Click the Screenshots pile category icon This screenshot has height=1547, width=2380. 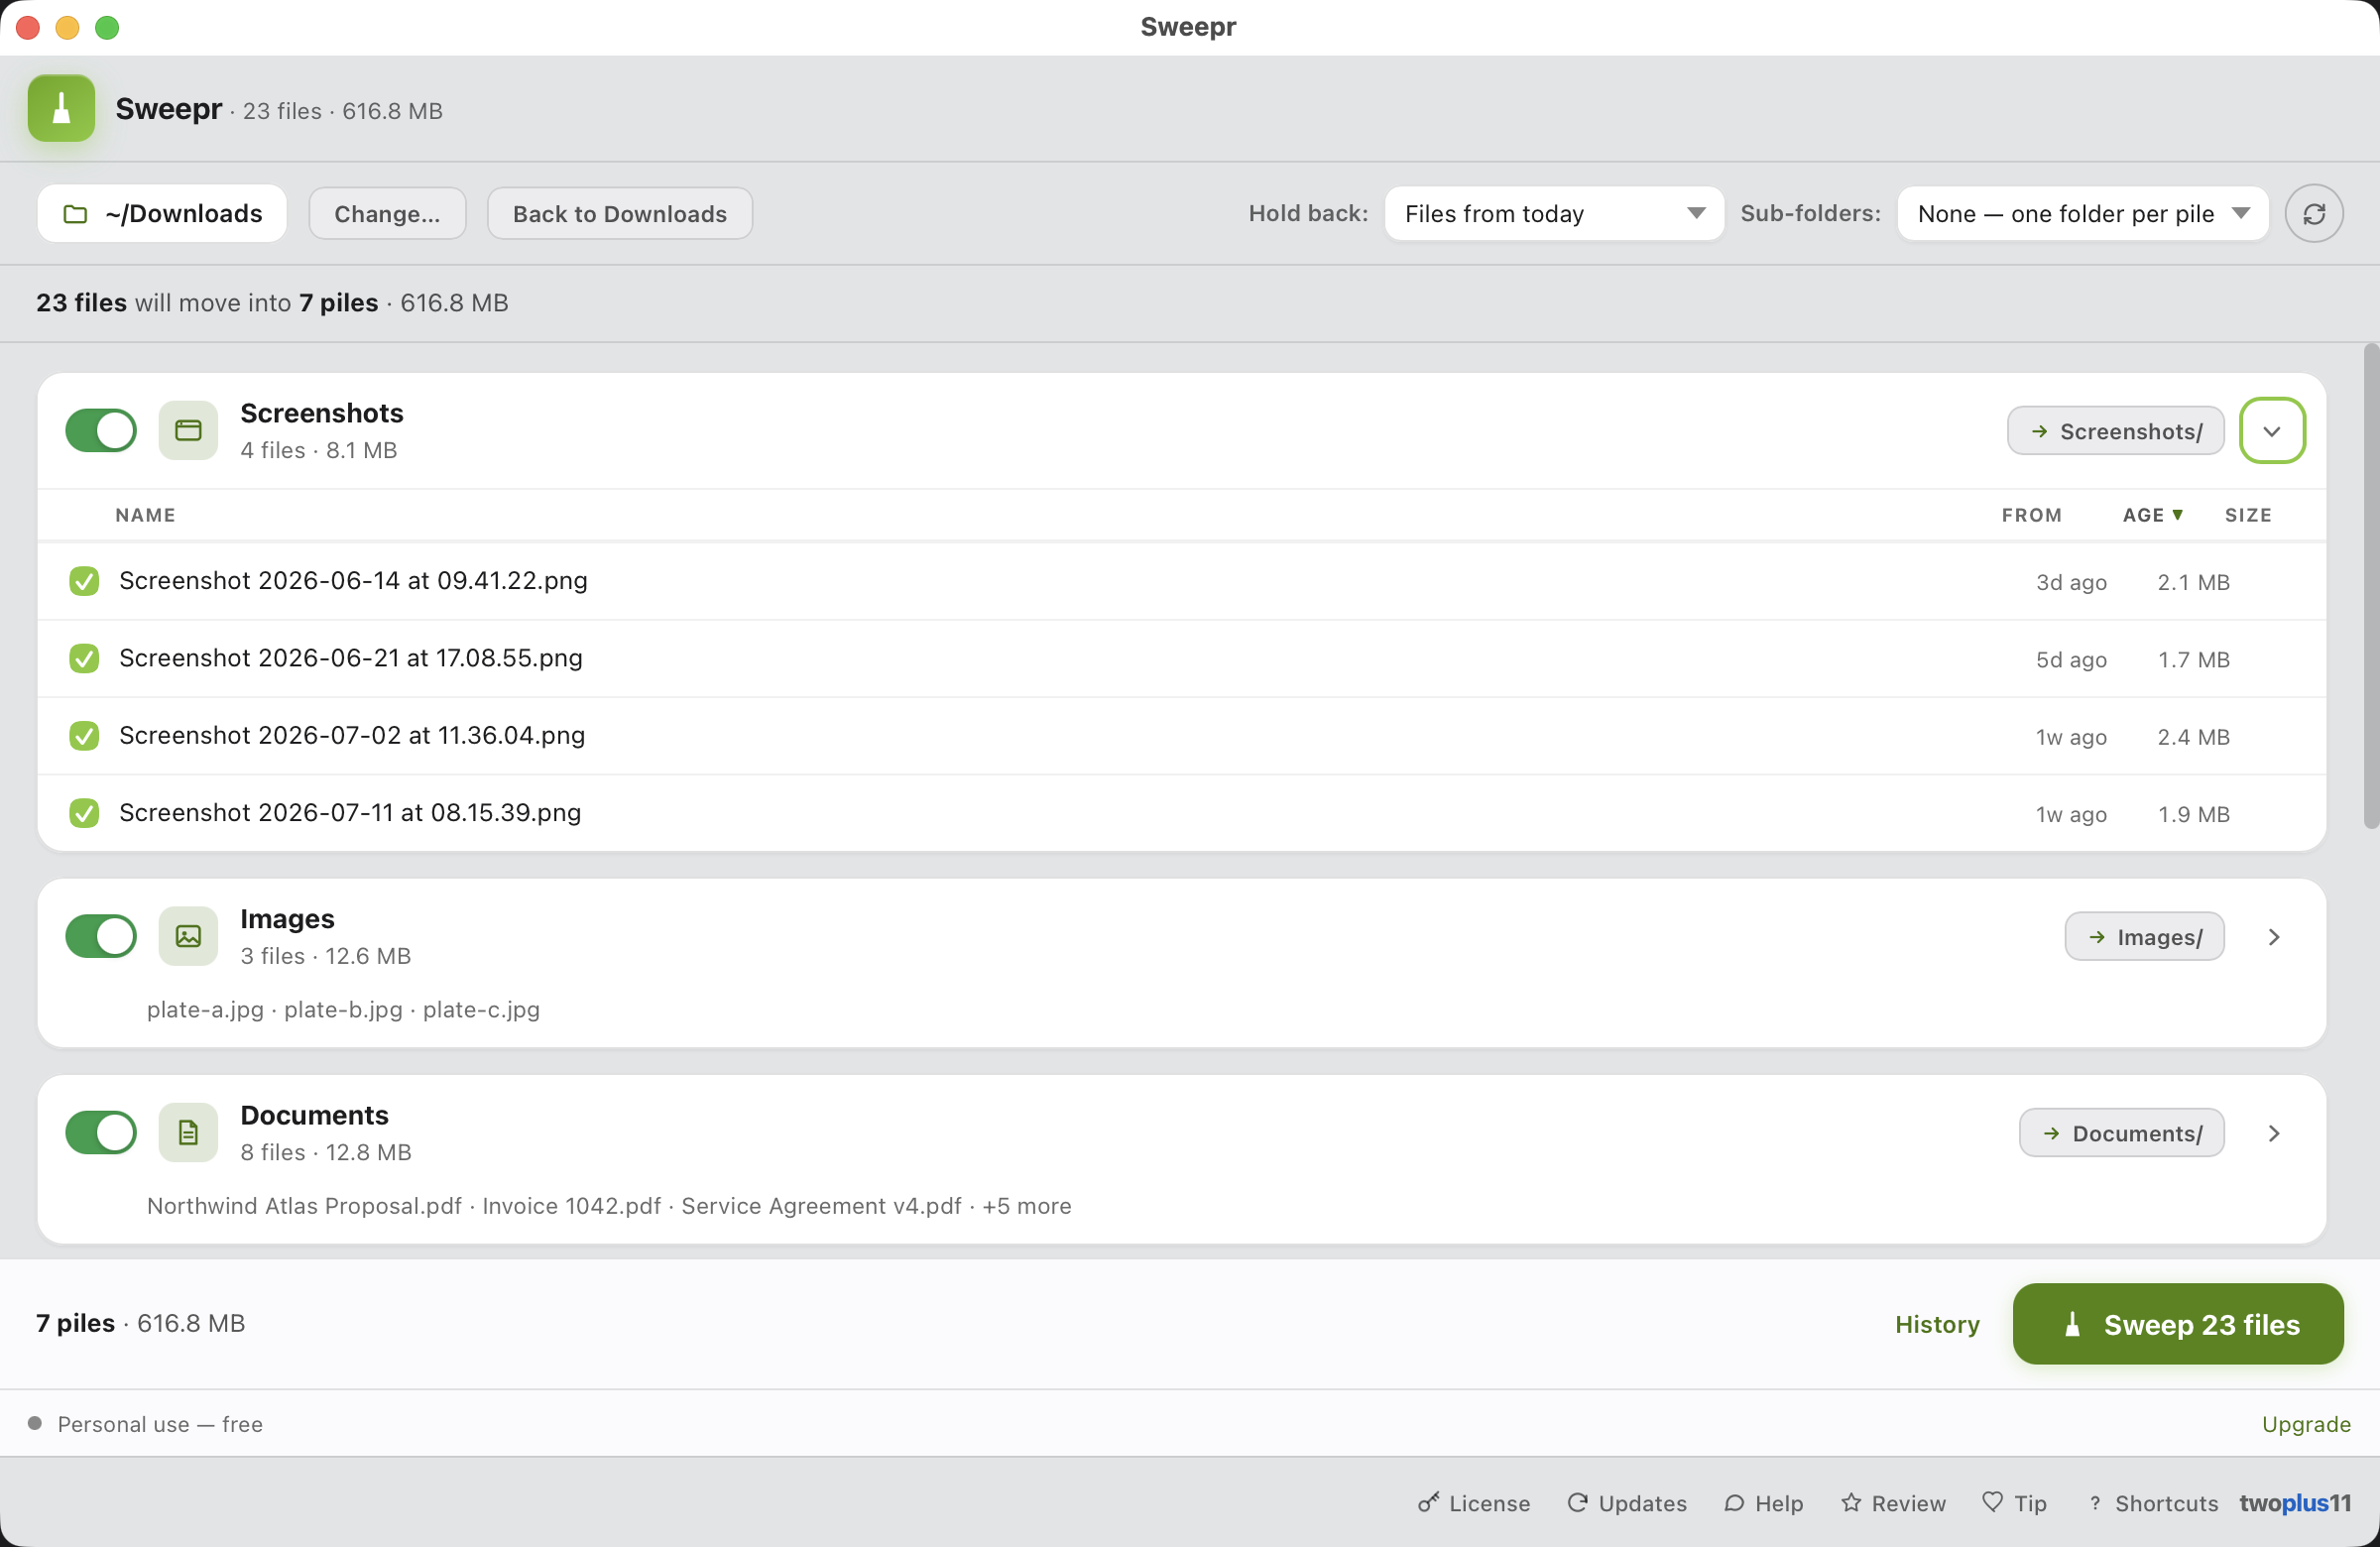[188, 431]
